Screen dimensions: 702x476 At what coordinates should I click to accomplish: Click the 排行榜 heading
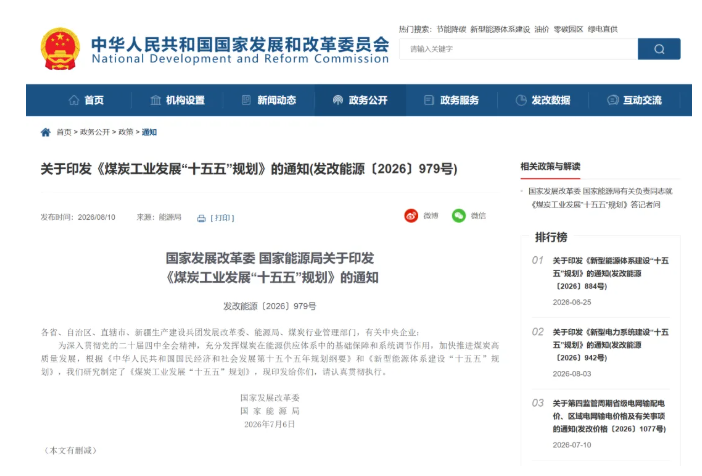(551, 237)
